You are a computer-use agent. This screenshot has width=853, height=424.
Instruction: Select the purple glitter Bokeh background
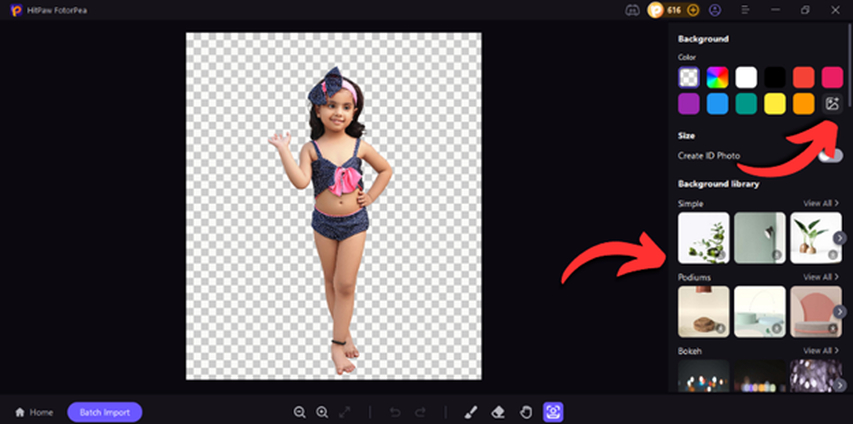click(x=816, y=376)
